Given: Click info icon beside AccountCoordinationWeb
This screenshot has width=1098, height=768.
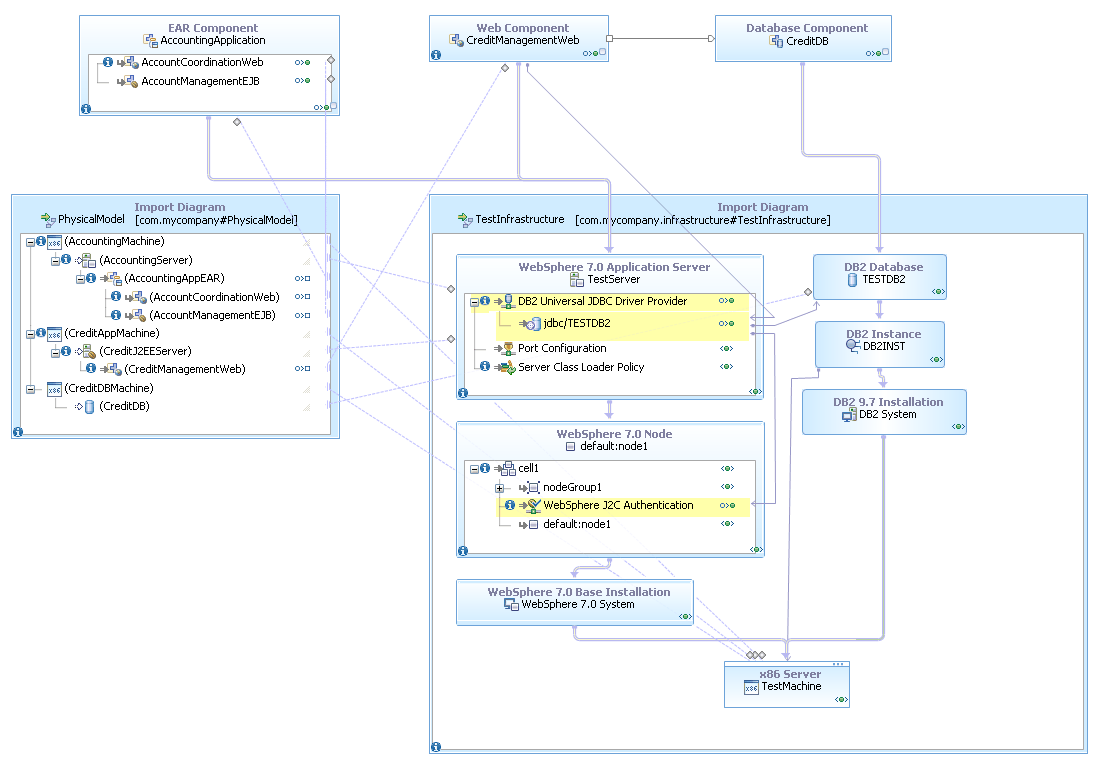Looking at the screenshot, I should pos(116,297).
